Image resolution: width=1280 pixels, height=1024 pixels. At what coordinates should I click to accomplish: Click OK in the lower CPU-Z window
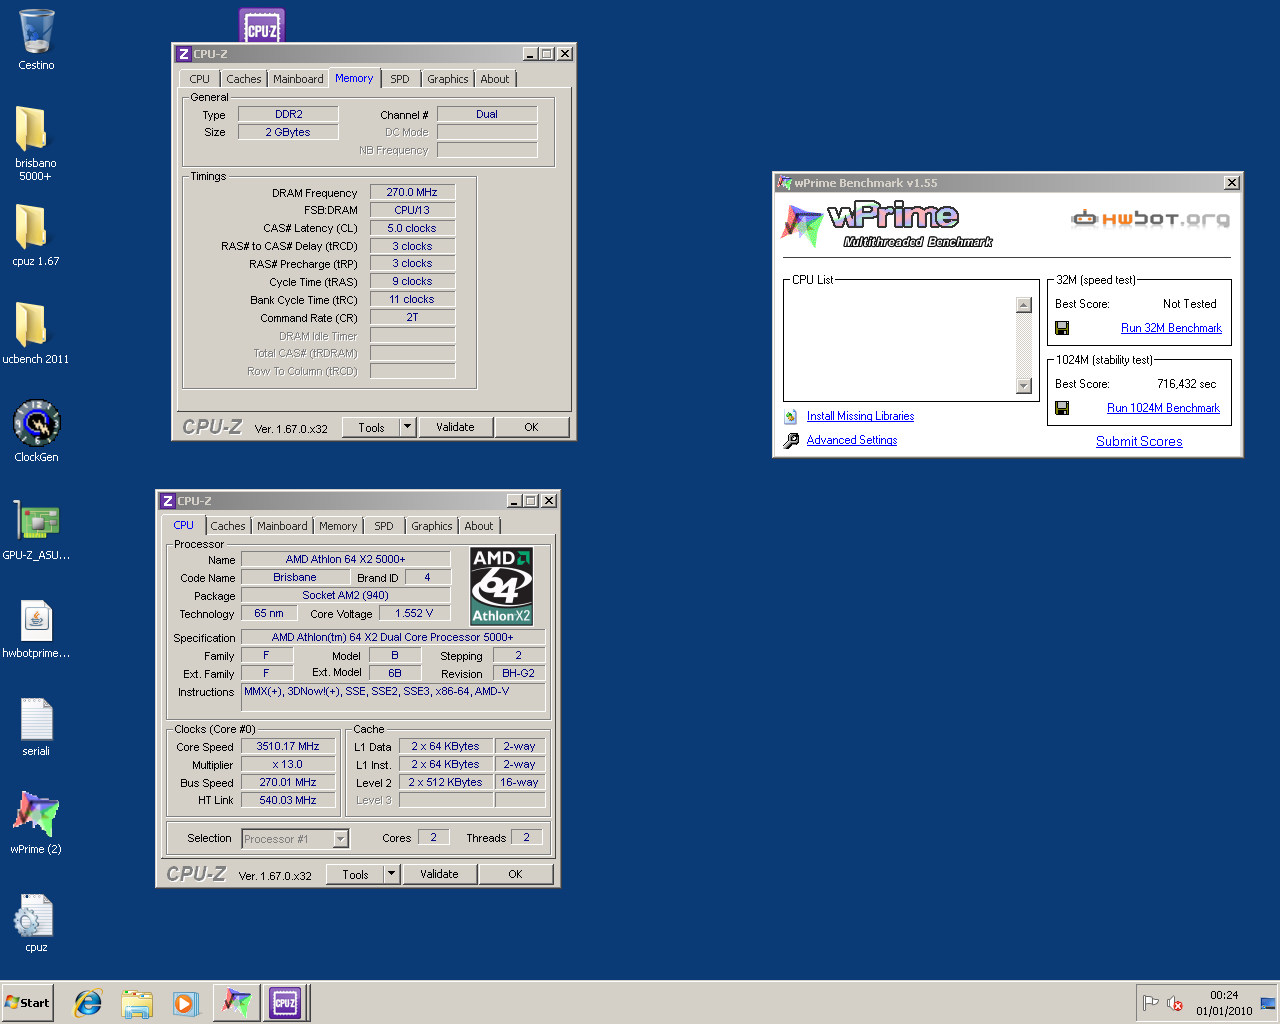point(515,874)
